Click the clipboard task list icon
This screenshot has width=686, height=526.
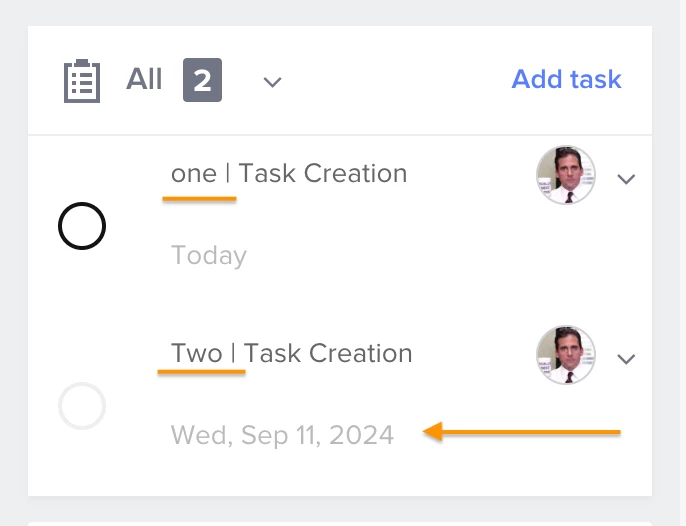pos(82,81)
